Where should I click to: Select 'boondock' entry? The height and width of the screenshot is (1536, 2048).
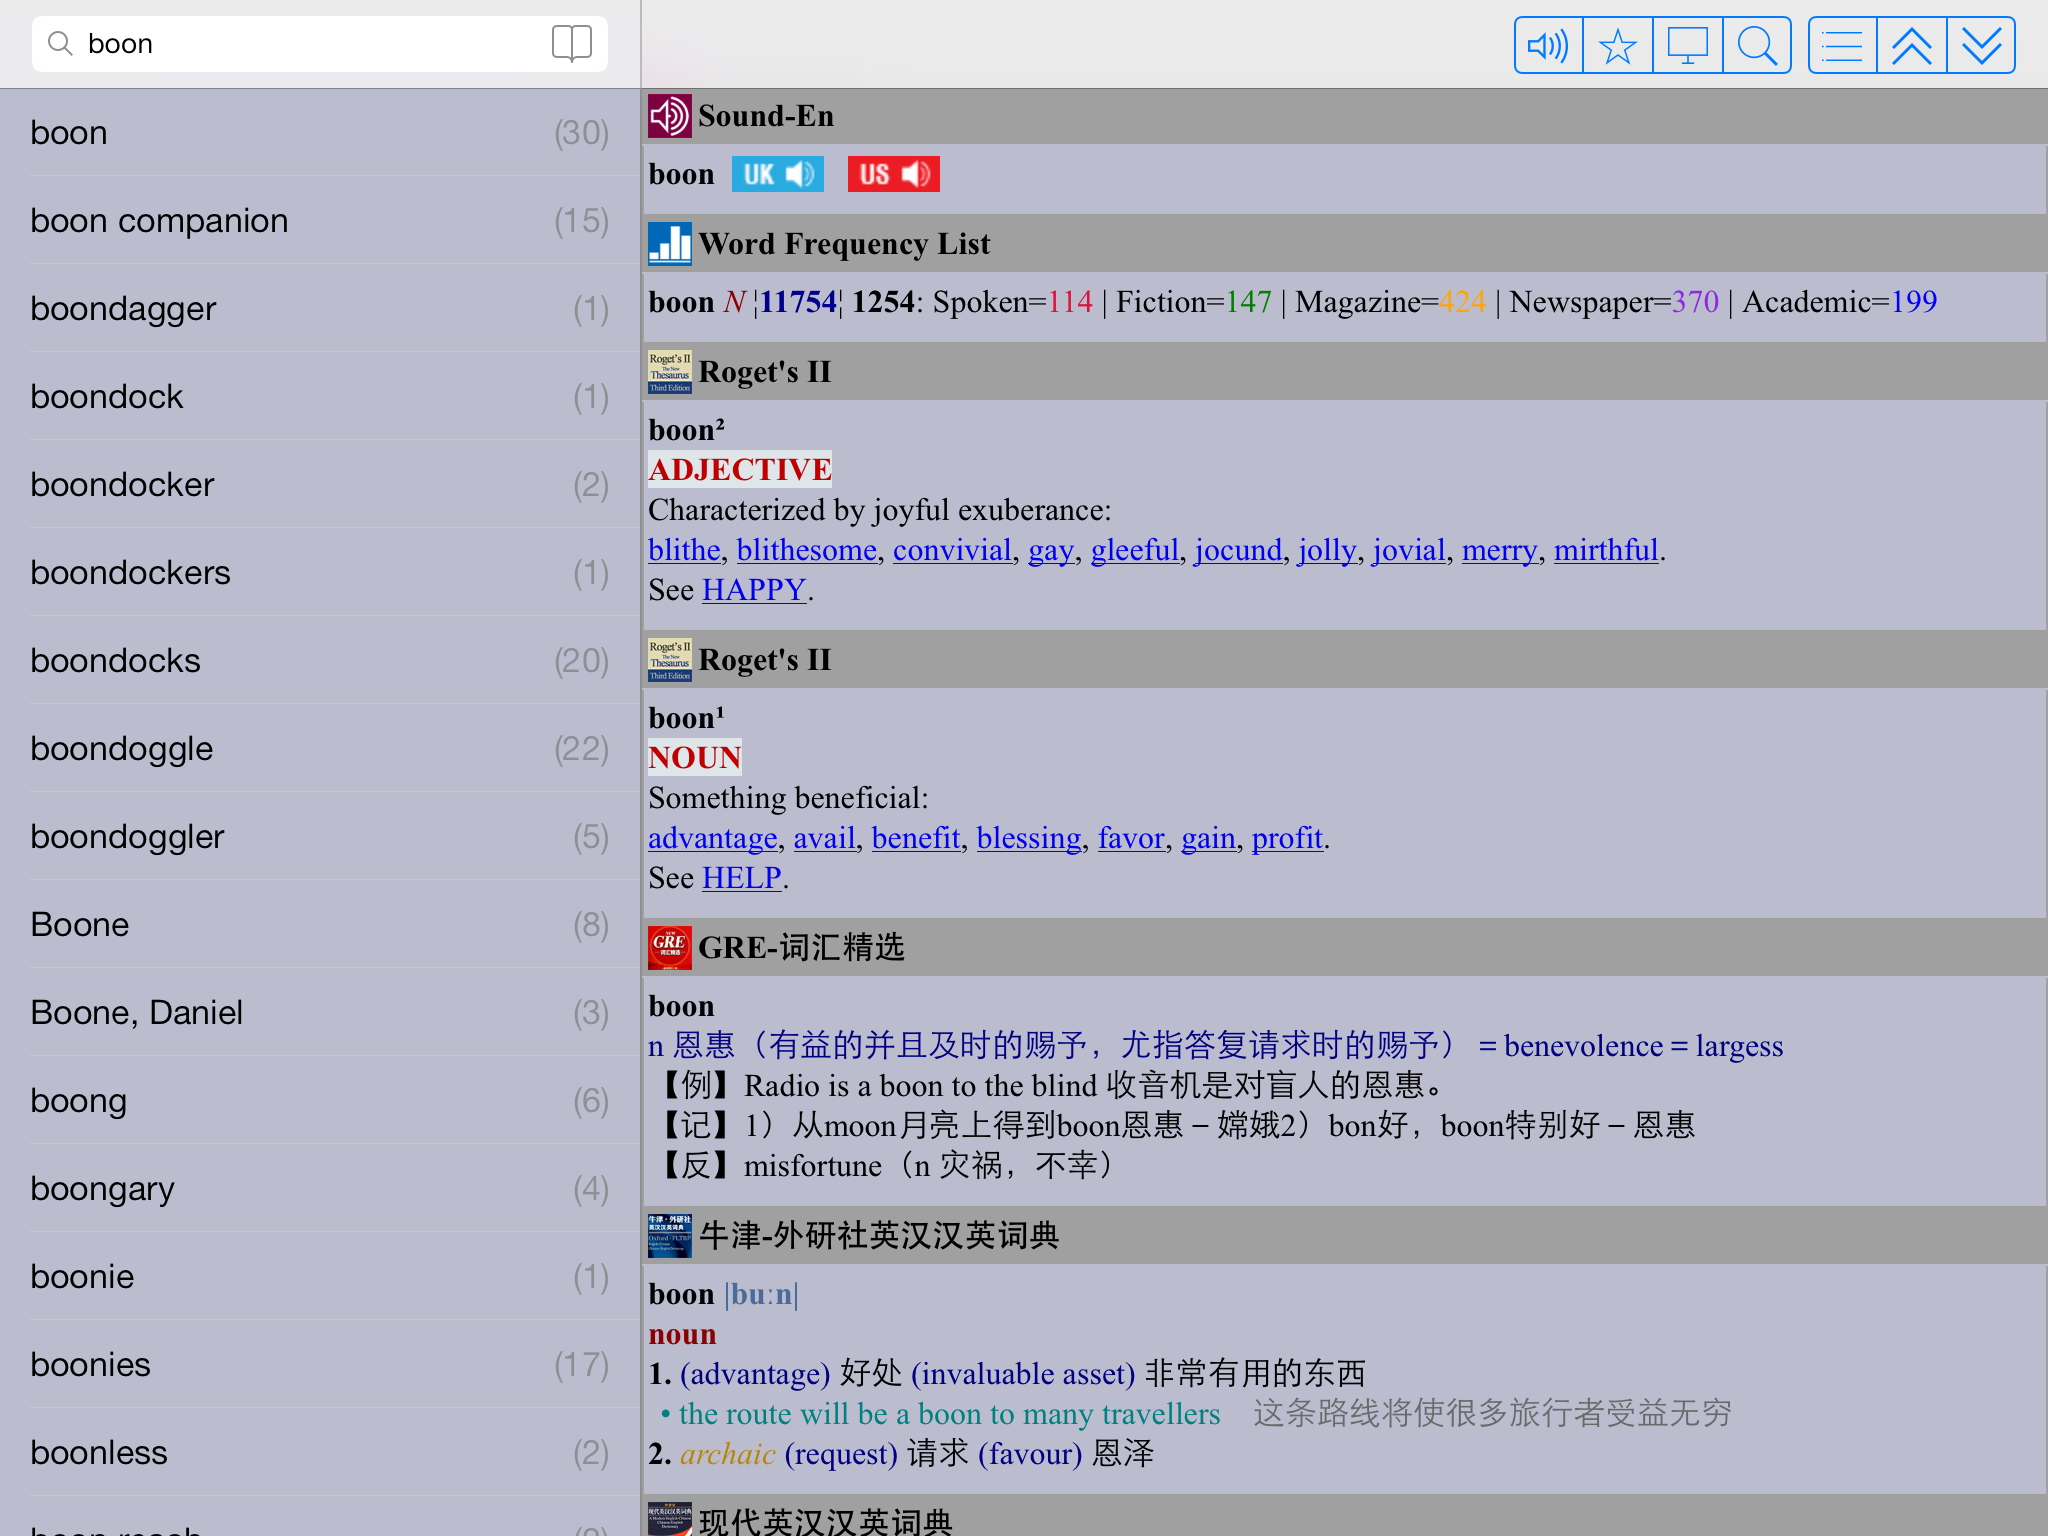[x=320, y=397]
